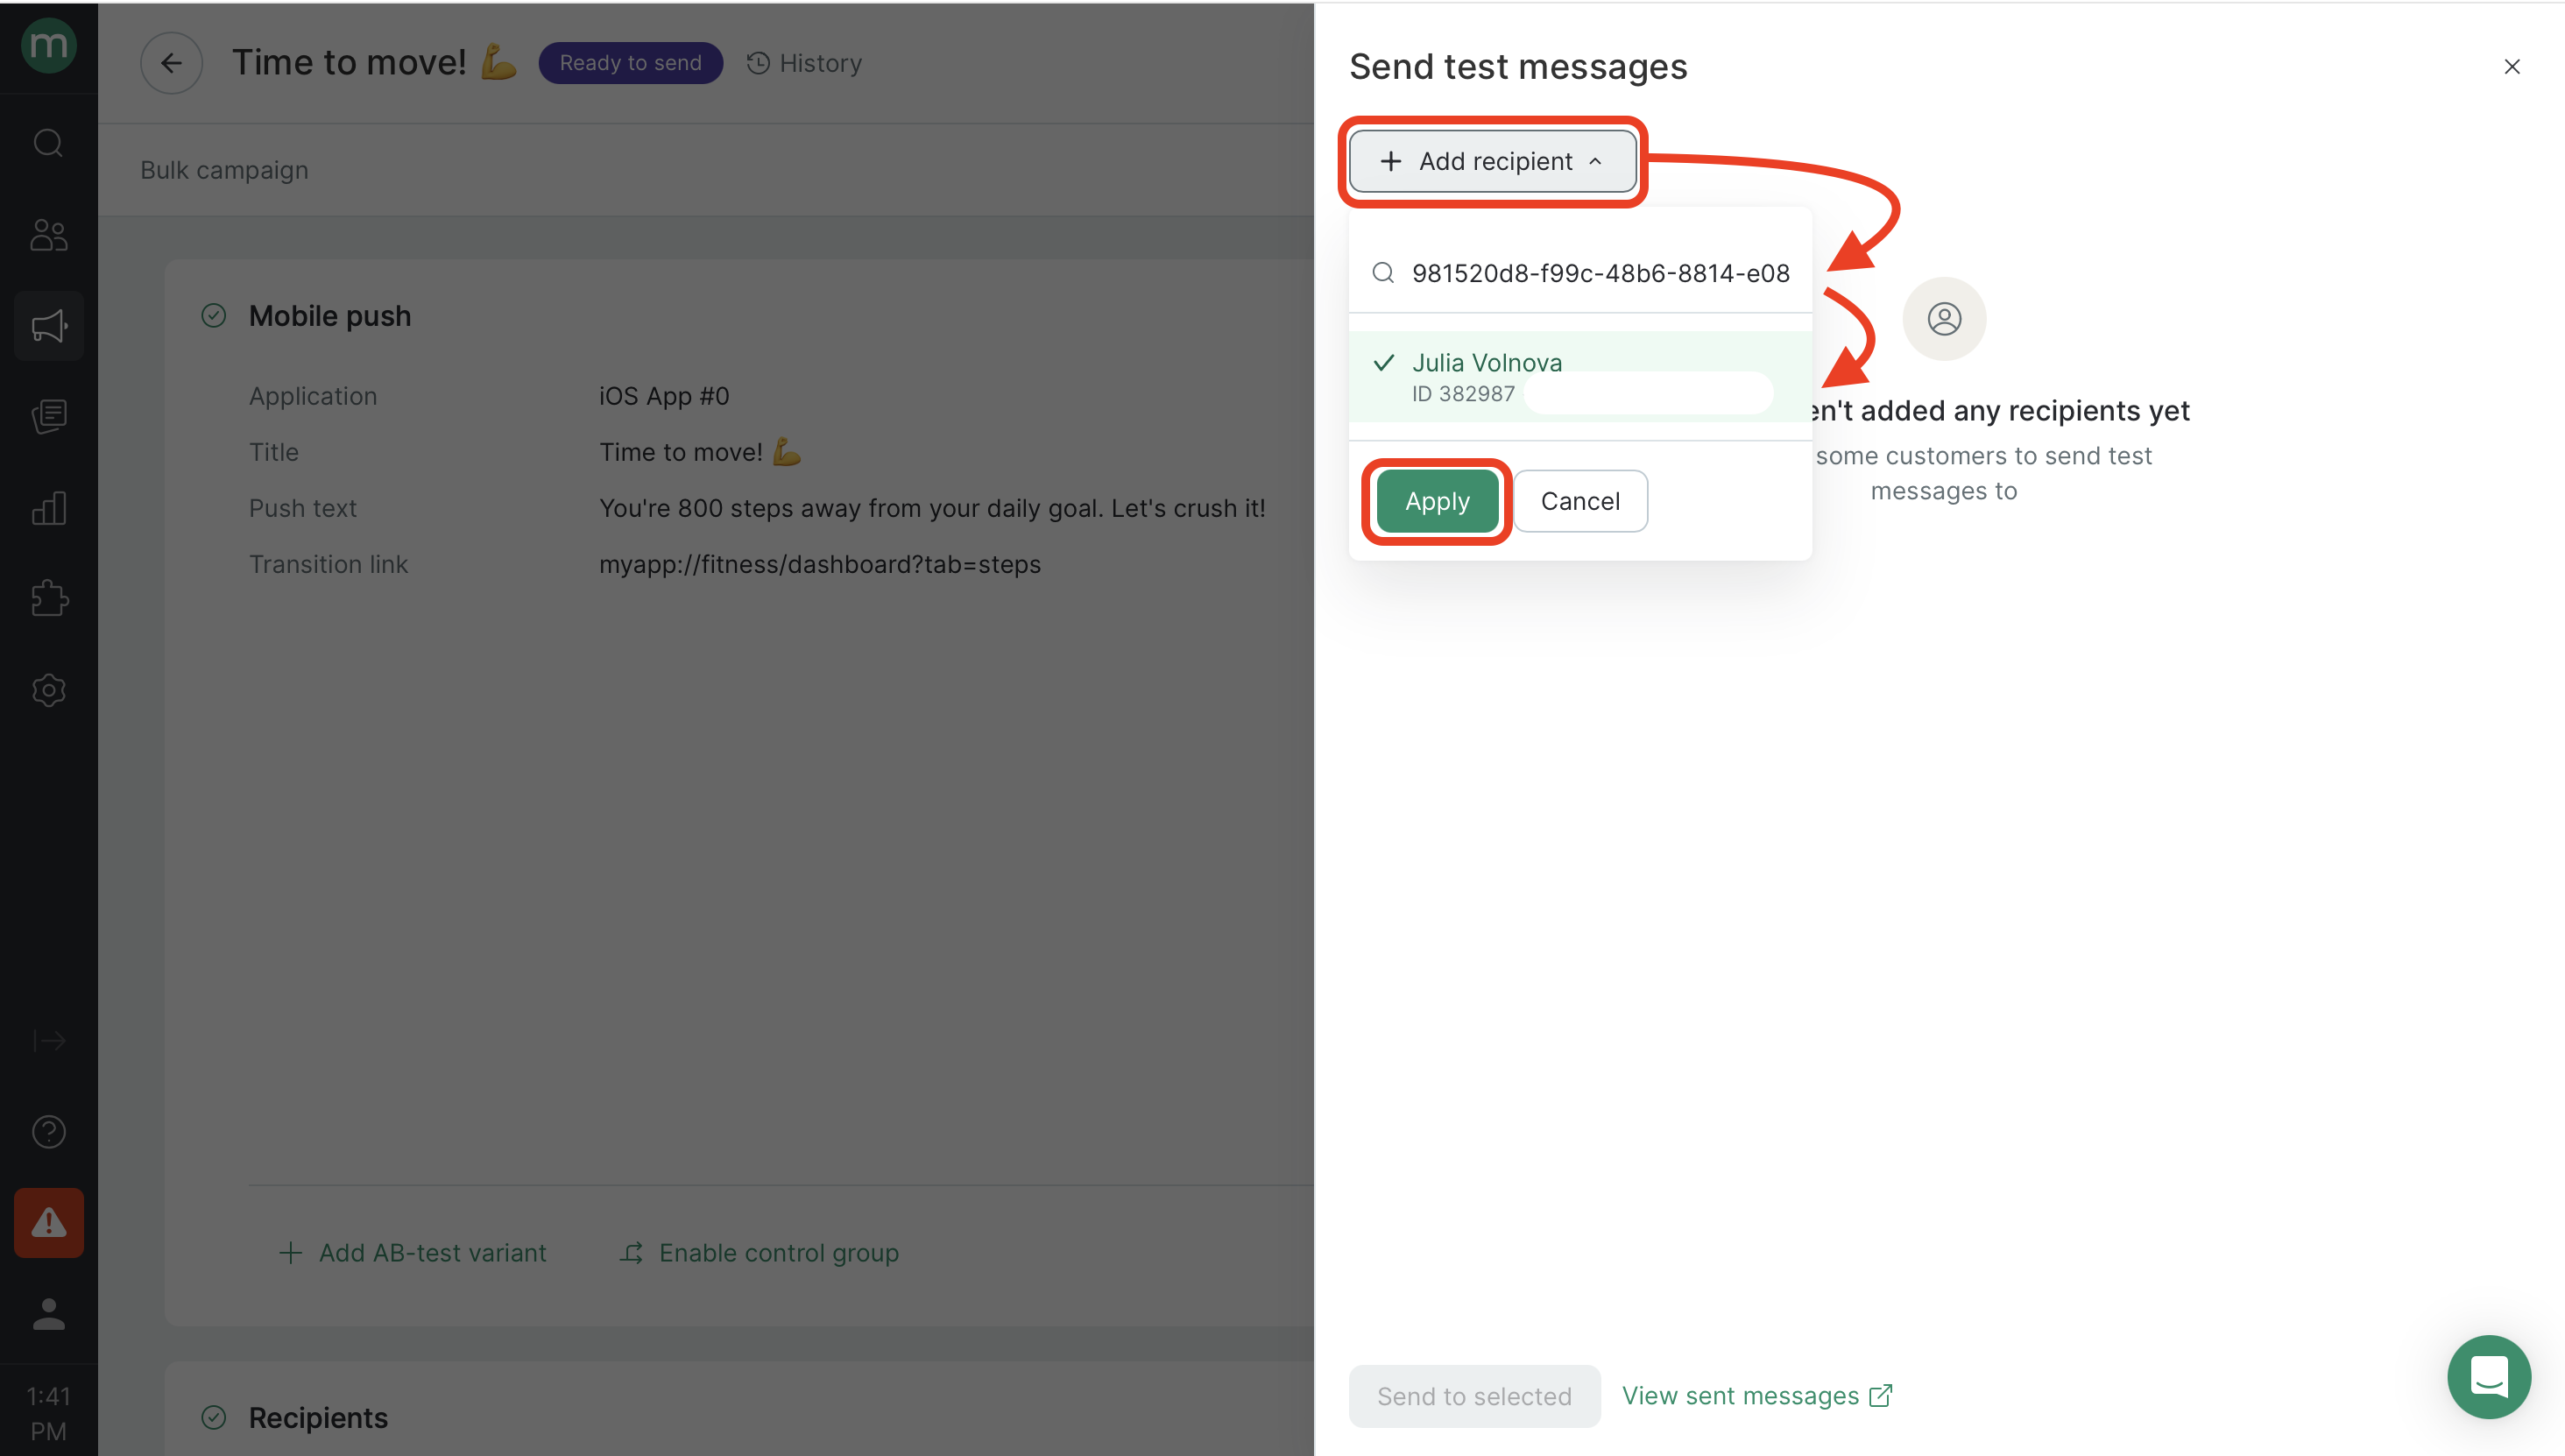Expand the sidebar with arrow icon
The image size is (2565, 1456).
click(x=48, y=1040)
